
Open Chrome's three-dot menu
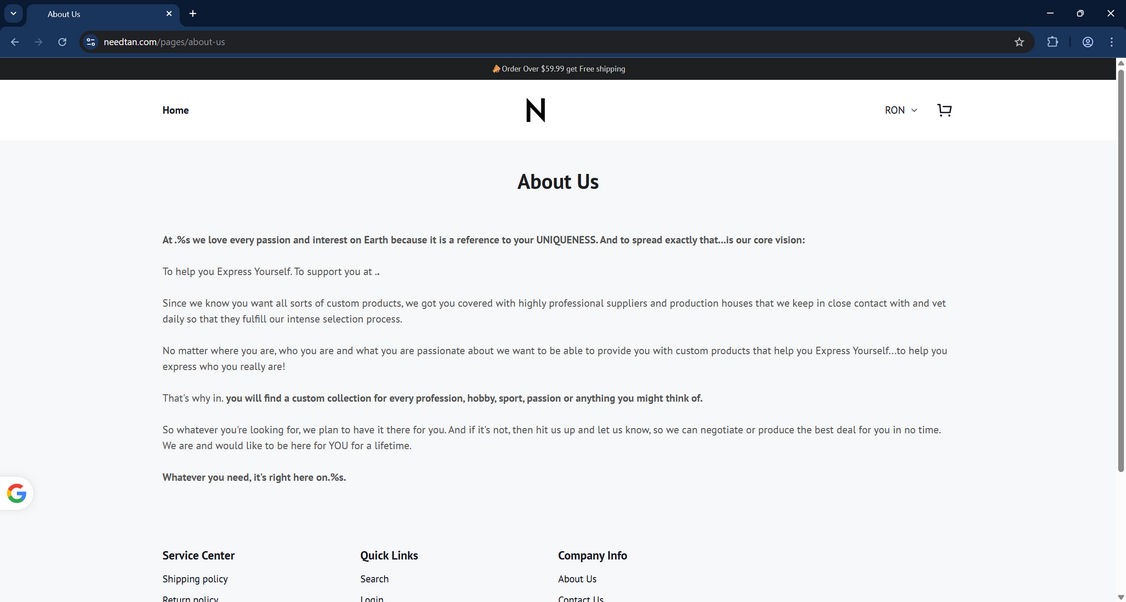1111,42
